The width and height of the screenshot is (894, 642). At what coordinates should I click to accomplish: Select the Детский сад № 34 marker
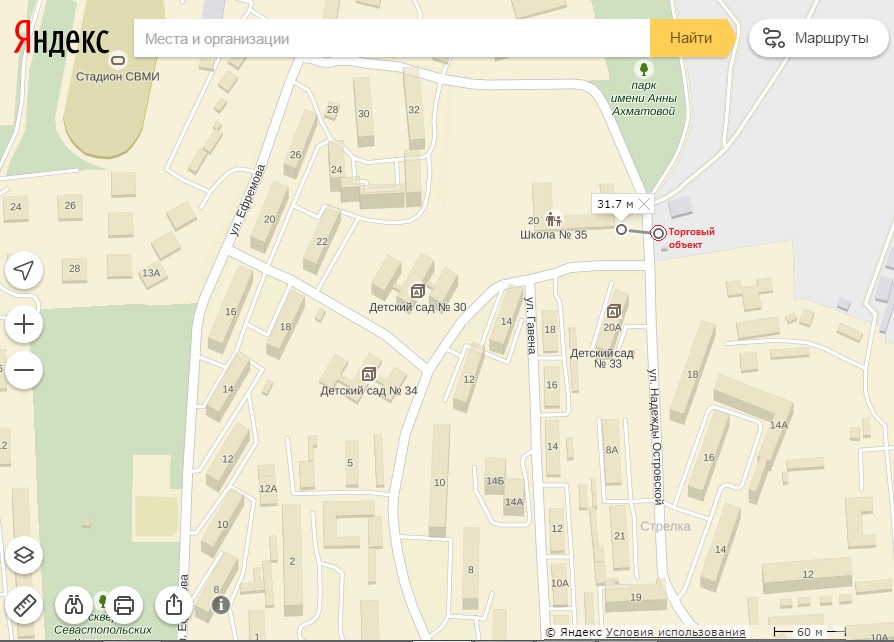coord(368,375)
